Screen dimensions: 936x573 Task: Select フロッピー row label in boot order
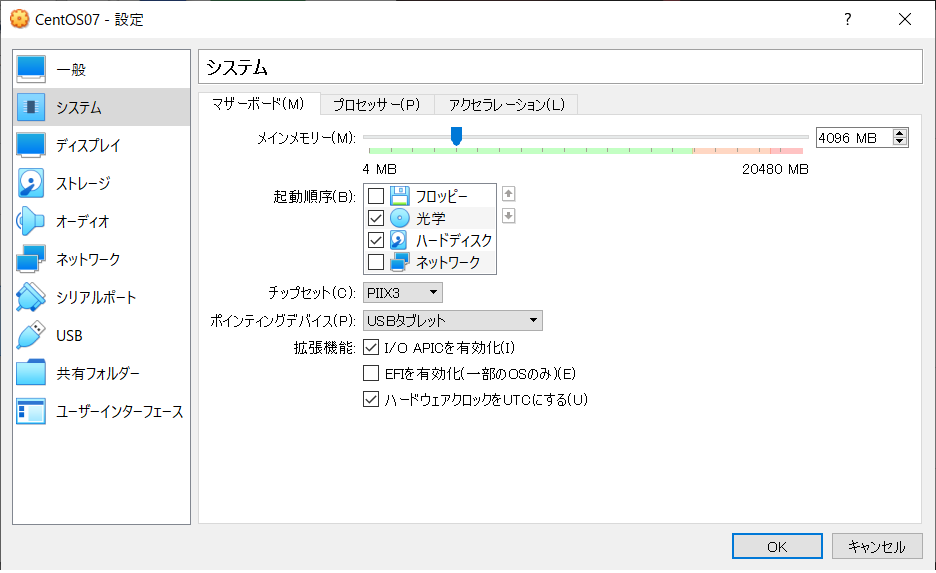pyautogui.click(x=442, y=196)
